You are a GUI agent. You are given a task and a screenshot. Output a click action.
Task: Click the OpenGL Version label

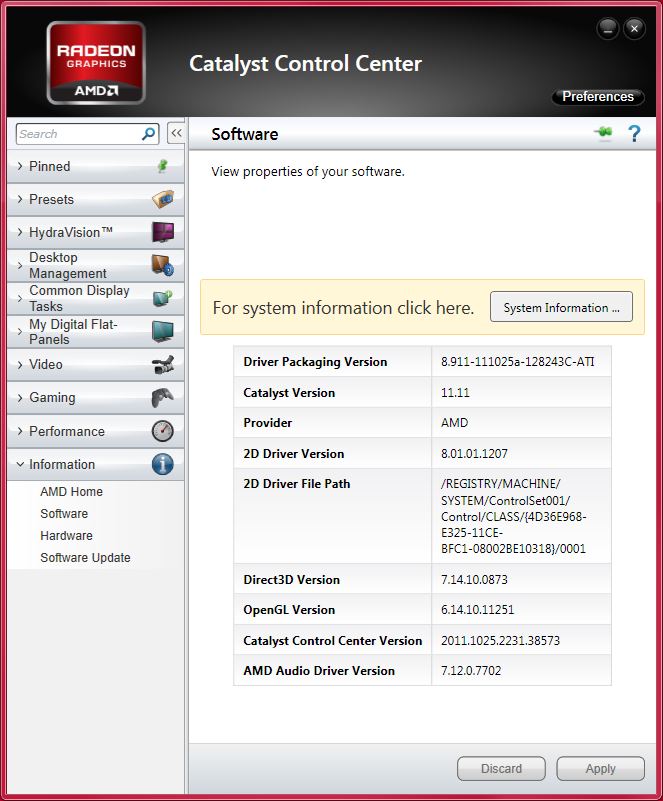[289, 610]
